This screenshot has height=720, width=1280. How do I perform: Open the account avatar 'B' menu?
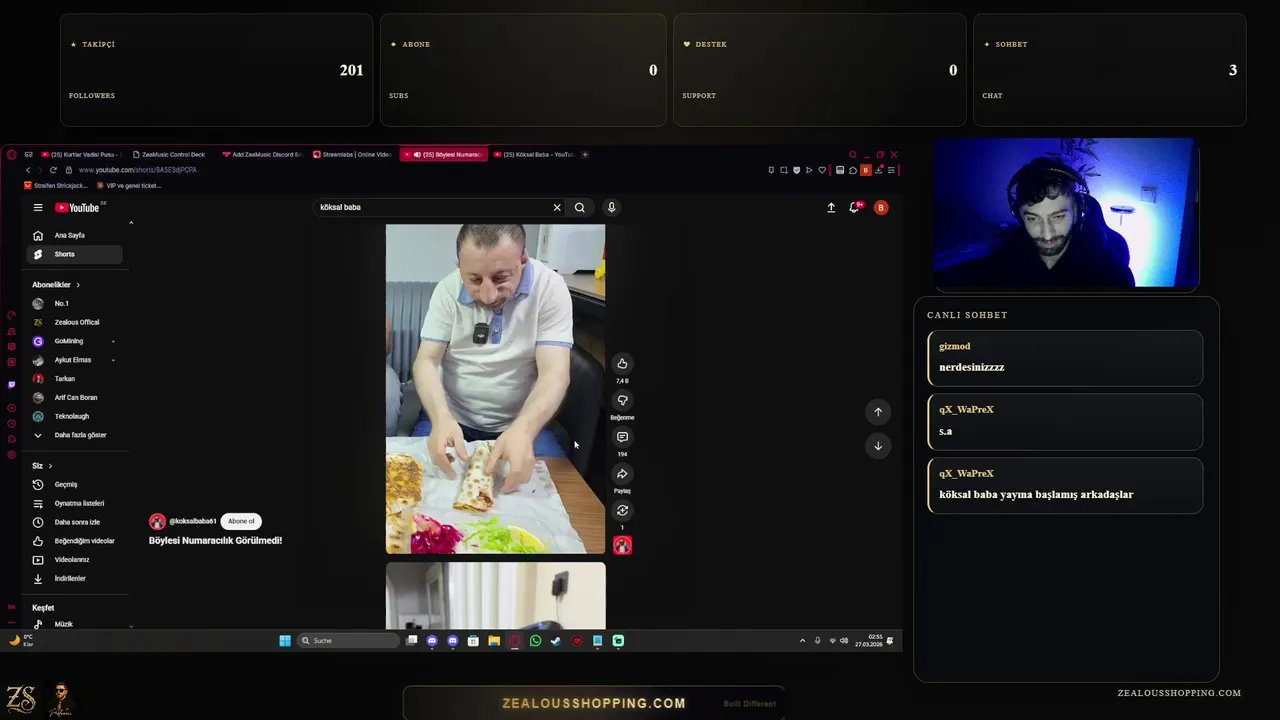881,208
